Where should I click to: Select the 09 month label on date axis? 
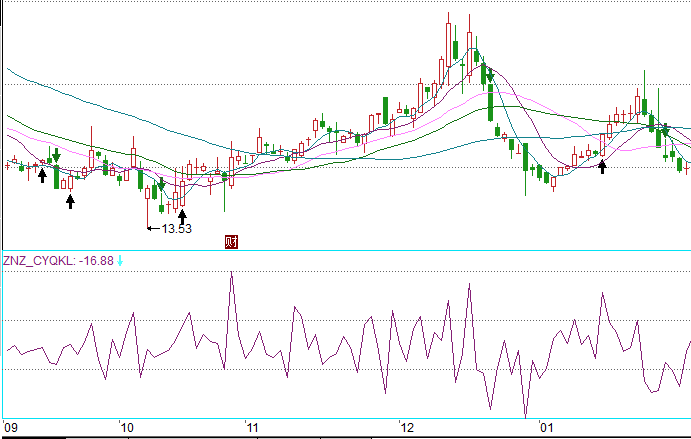point(11,428)
